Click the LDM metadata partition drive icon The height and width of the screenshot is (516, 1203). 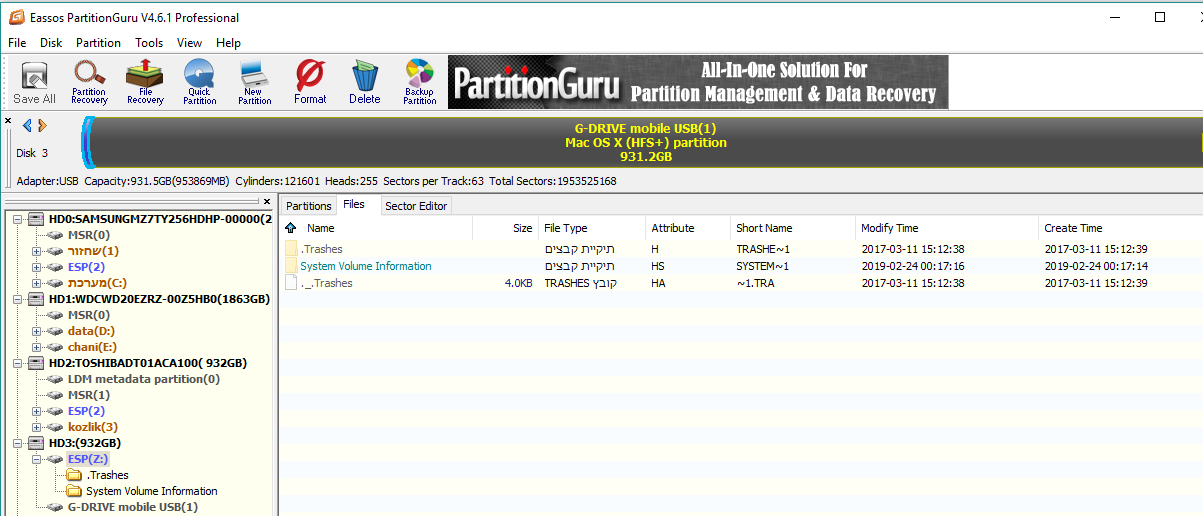(55, 379)
